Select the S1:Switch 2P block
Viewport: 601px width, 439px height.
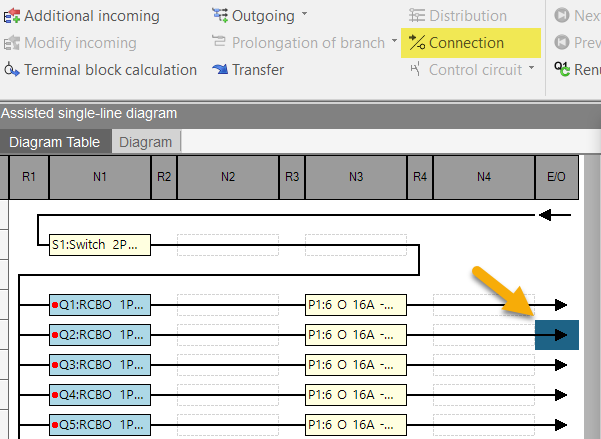click(100, 245)
